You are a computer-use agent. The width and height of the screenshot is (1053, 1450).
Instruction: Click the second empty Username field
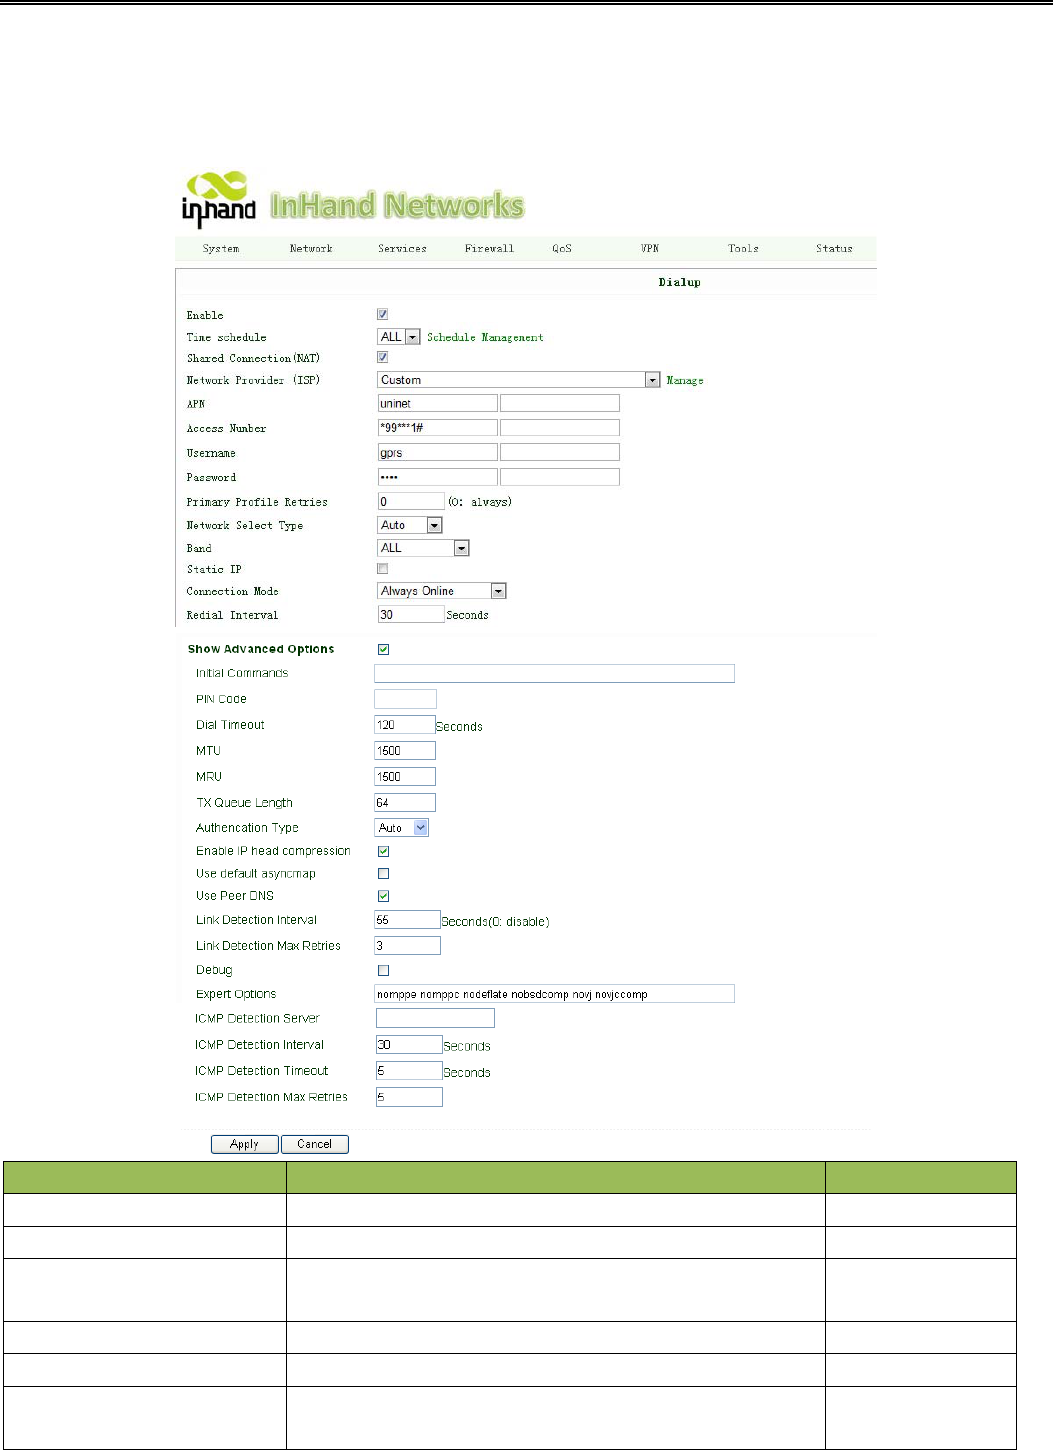tap(560, 453)
